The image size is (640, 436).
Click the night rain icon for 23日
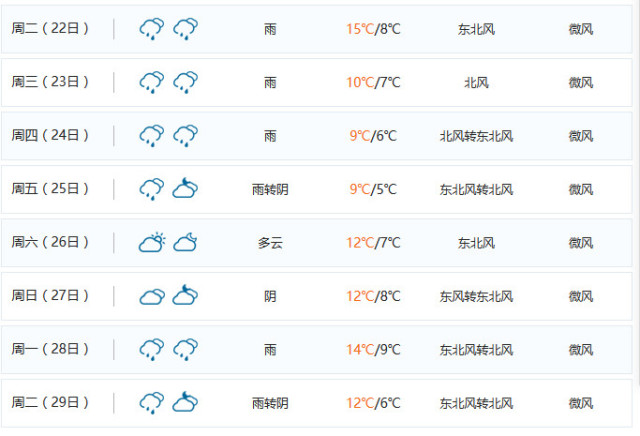click(x=186, y=82)
